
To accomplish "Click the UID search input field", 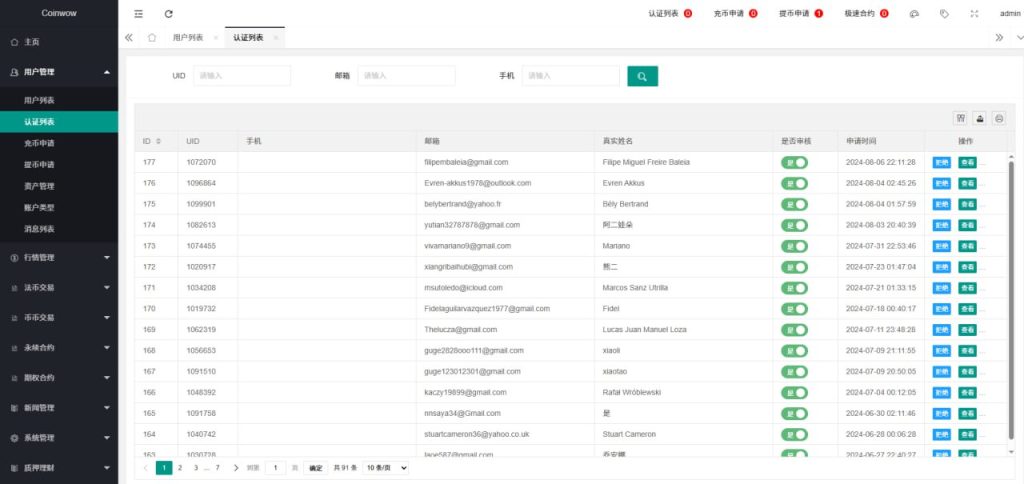I will (241, 76).
